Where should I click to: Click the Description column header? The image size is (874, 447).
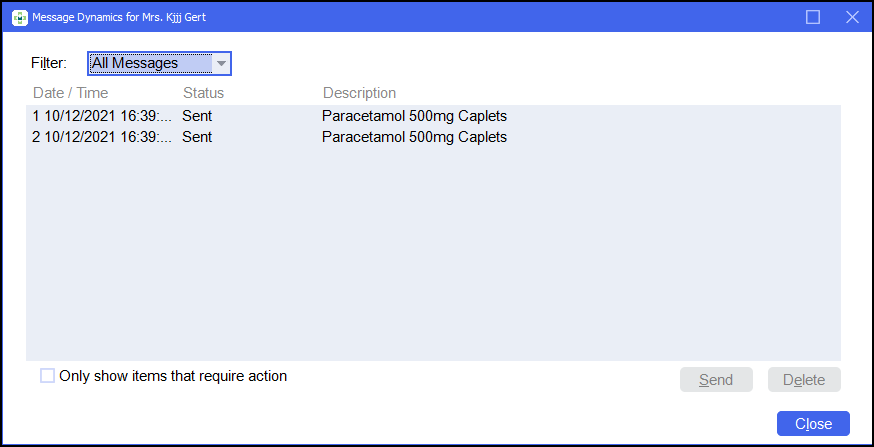359,93
